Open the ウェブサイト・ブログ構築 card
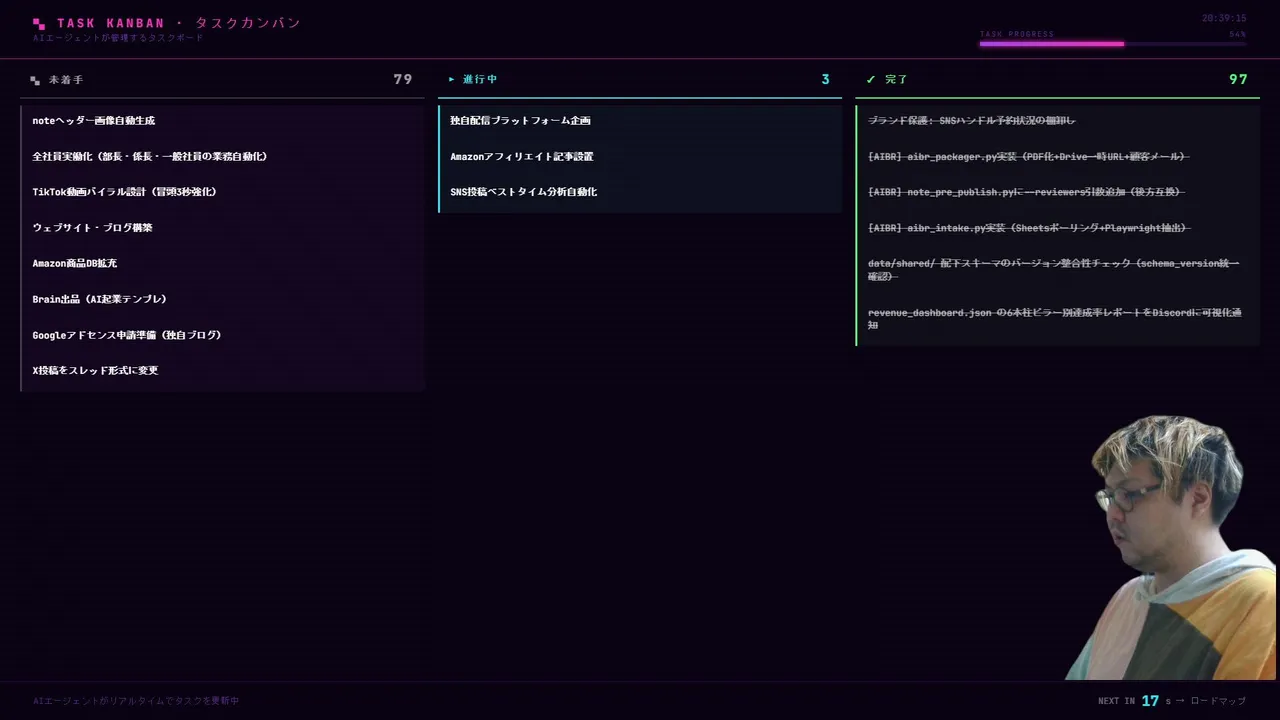The width and height of the screenshot is (1280, 720). point(223,228)
